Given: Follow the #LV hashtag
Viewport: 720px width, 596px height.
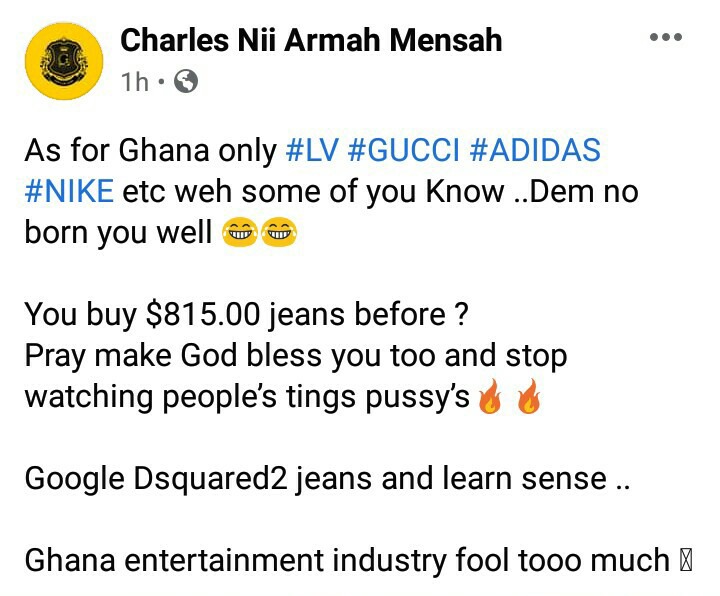Looking at the screenshot, I should click(312, 150).
